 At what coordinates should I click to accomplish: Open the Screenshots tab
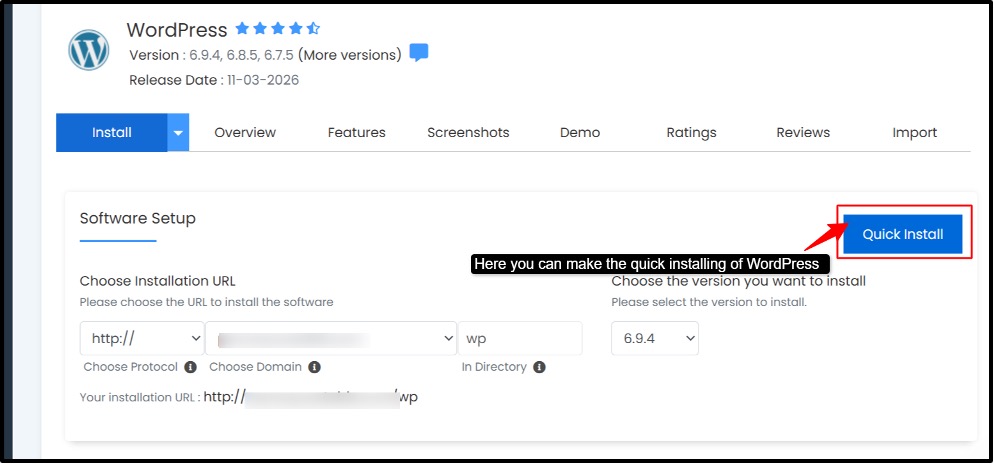(468, 132)
